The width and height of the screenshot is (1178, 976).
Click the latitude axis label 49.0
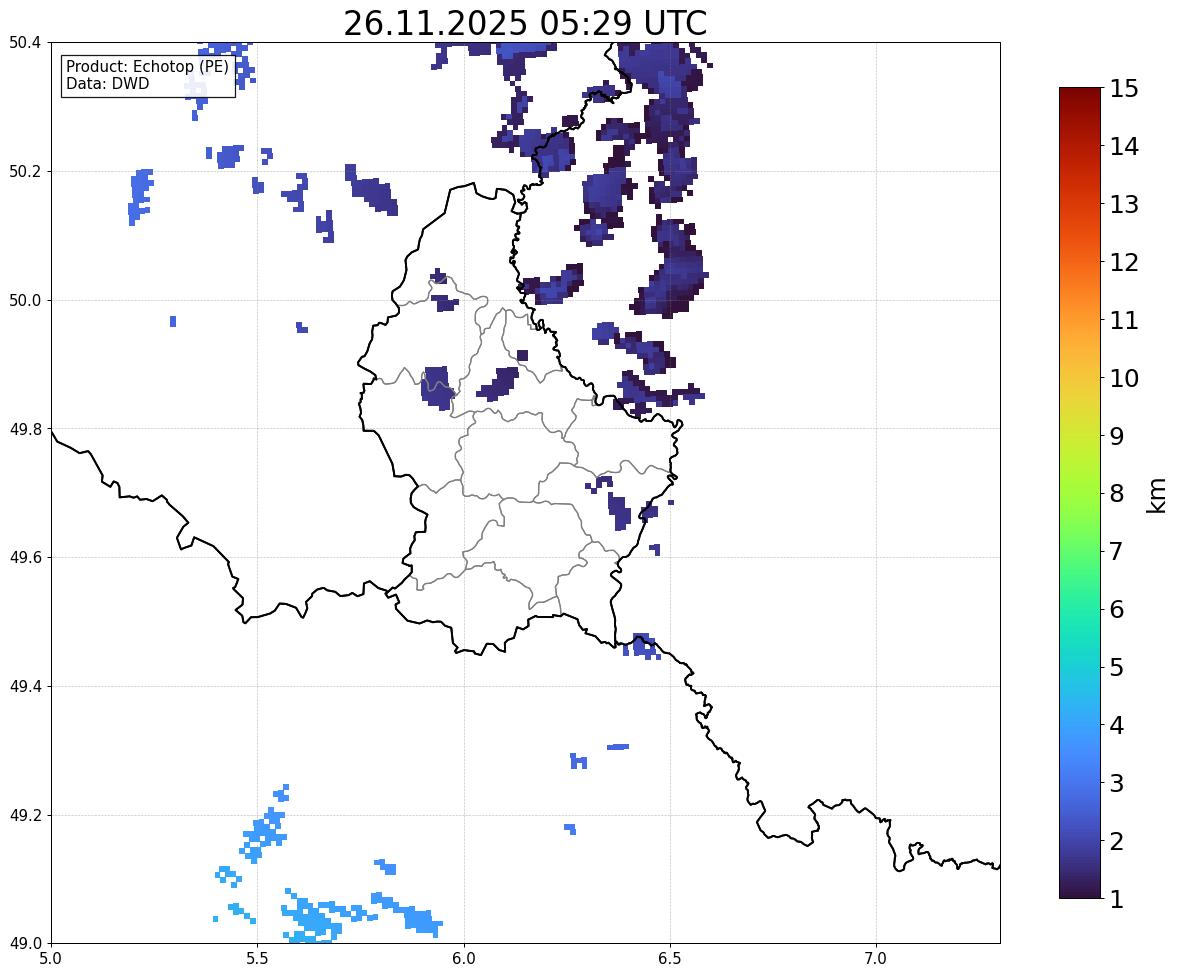pyautogui.click(x=25, y=944)
